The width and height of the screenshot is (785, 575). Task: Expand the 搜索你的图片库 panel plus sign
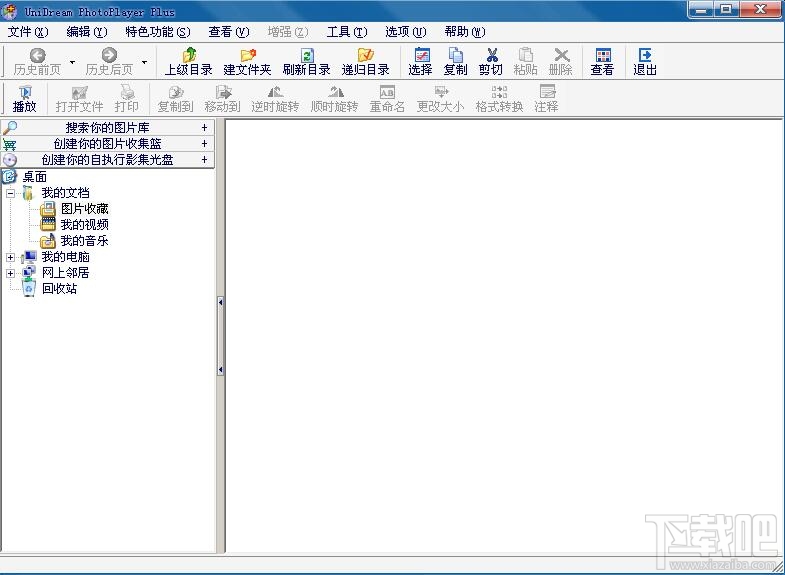click(x=204, y=128)
